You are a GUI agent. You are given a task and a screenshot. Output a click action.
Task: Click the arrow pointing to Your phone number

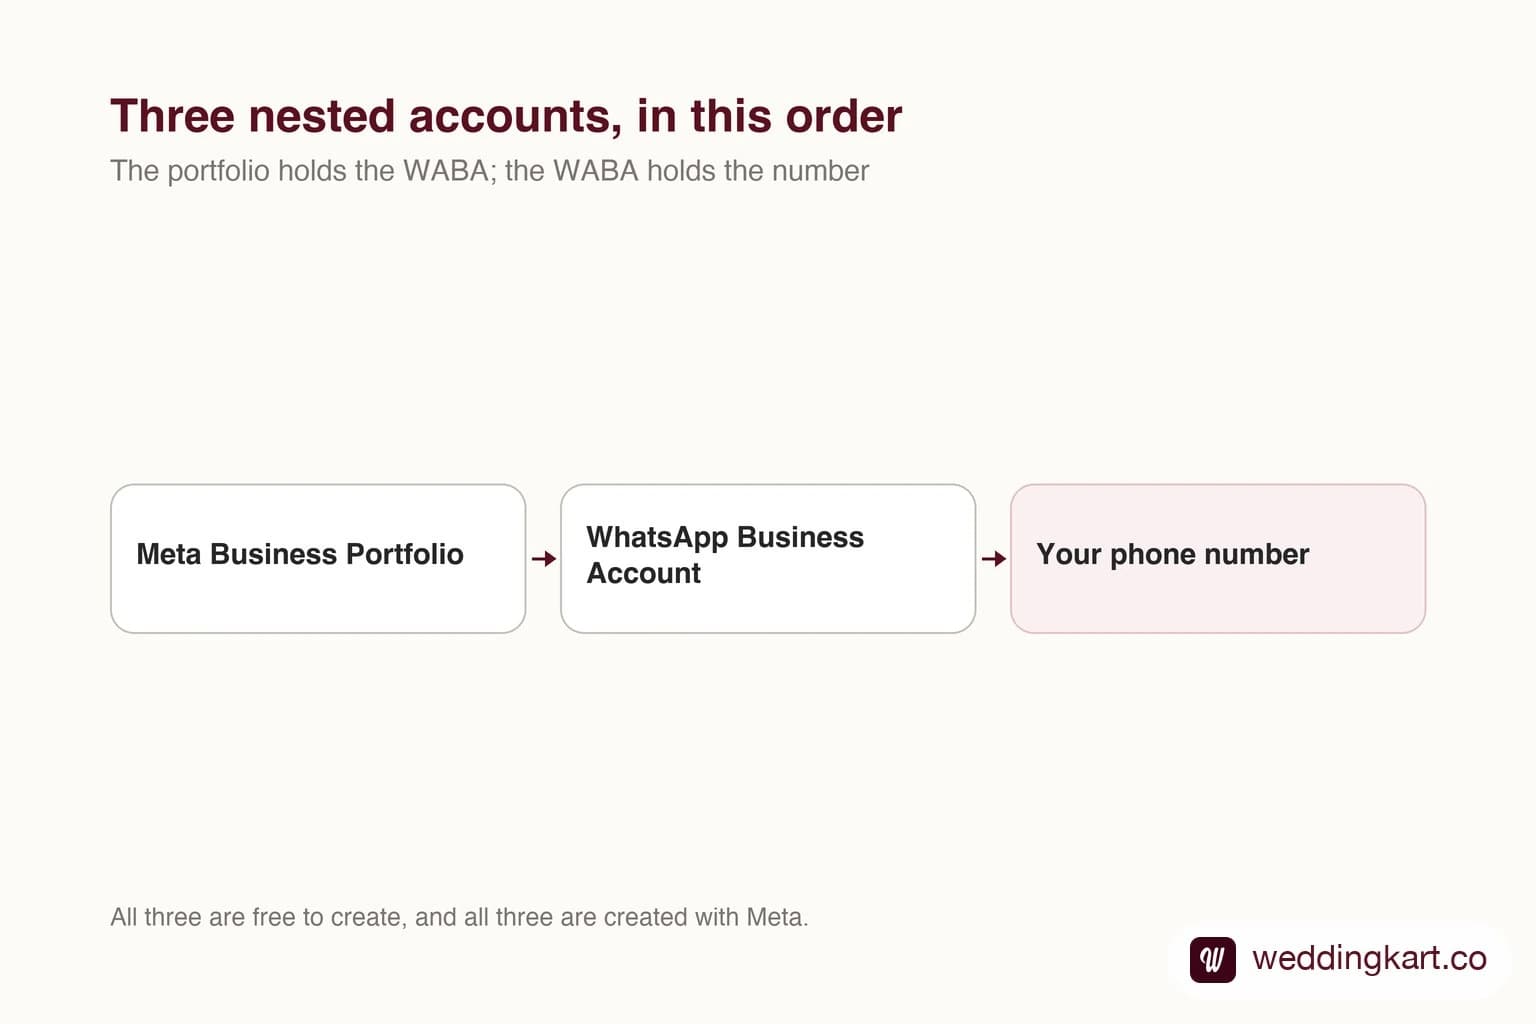click(994, 558)
